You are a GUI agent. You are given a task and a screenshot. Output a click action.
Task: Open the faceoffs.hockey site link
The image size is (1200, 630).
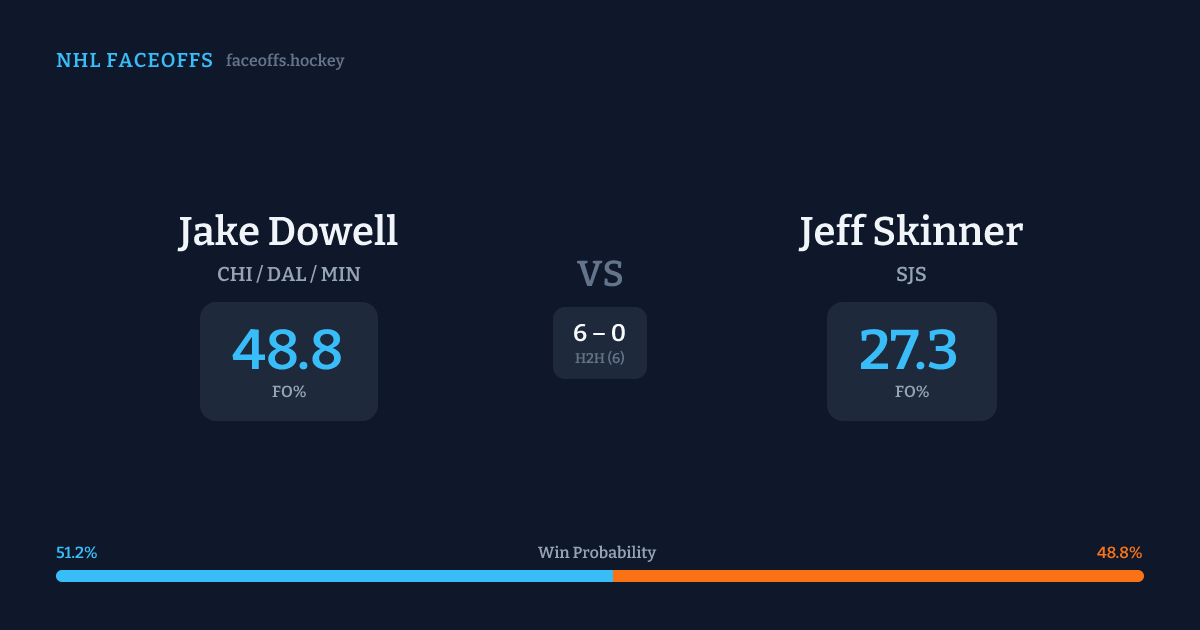[285, 61]
